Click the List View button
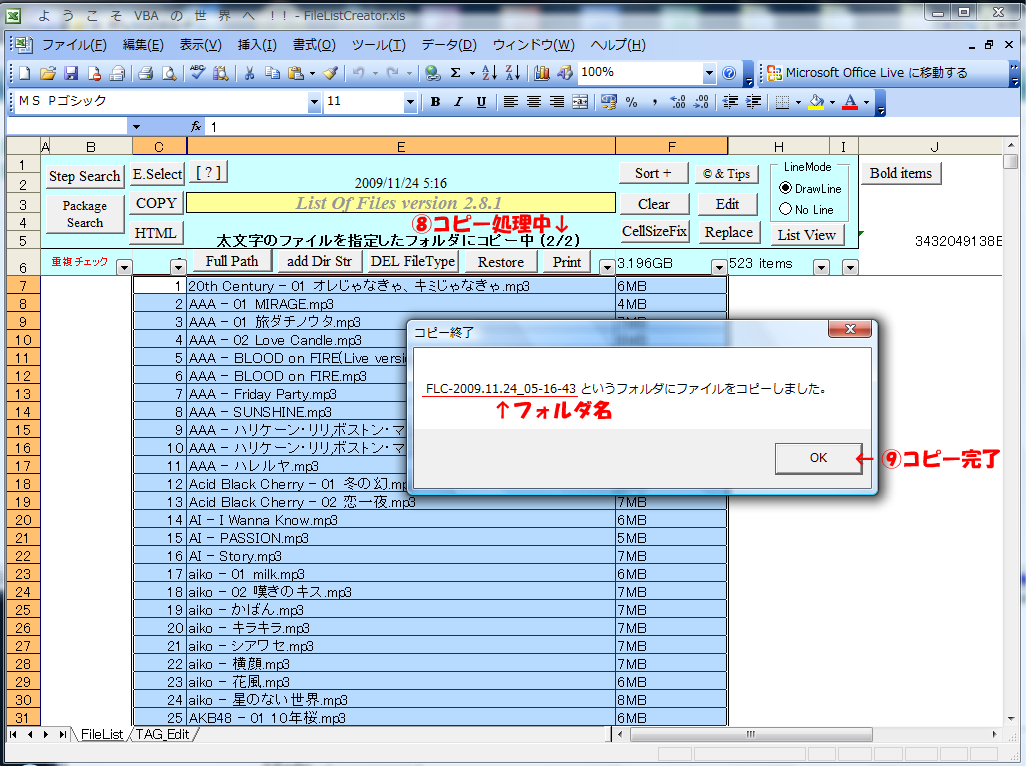This screenshot has width=1026, height=766. pos(807,235)
